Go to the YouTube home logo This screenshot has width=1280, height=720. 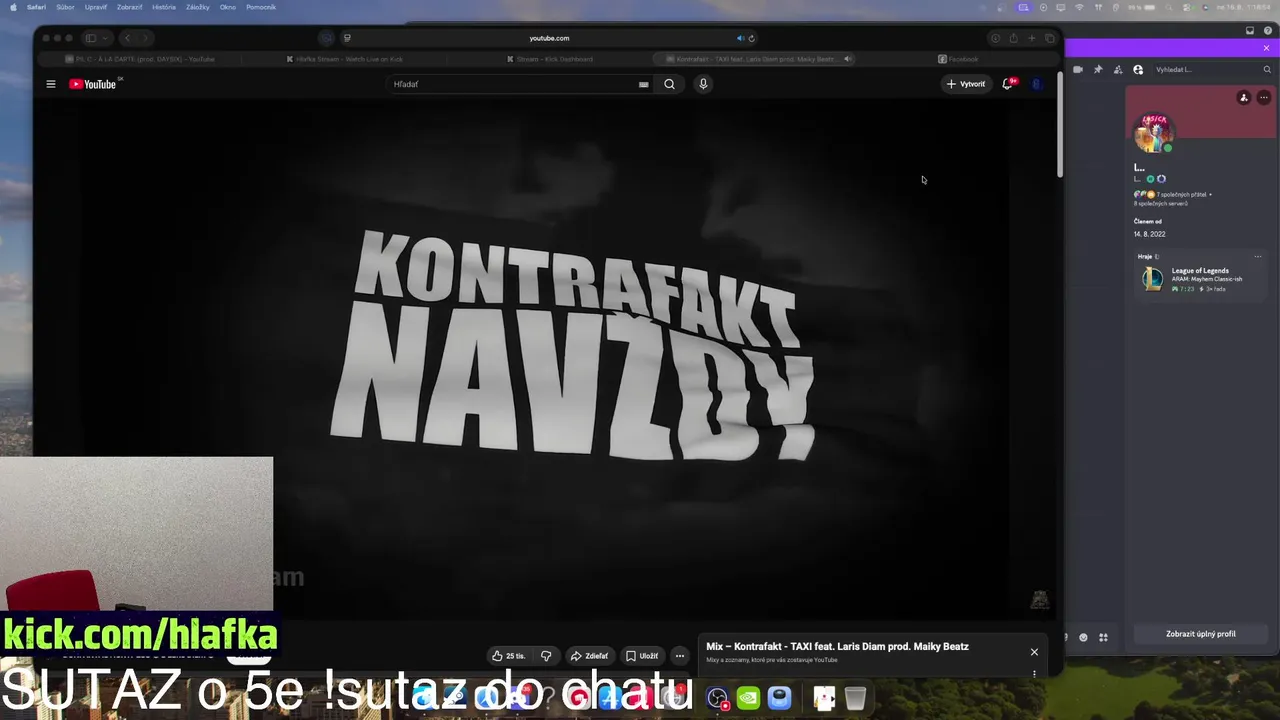click(x=93, y=84)
